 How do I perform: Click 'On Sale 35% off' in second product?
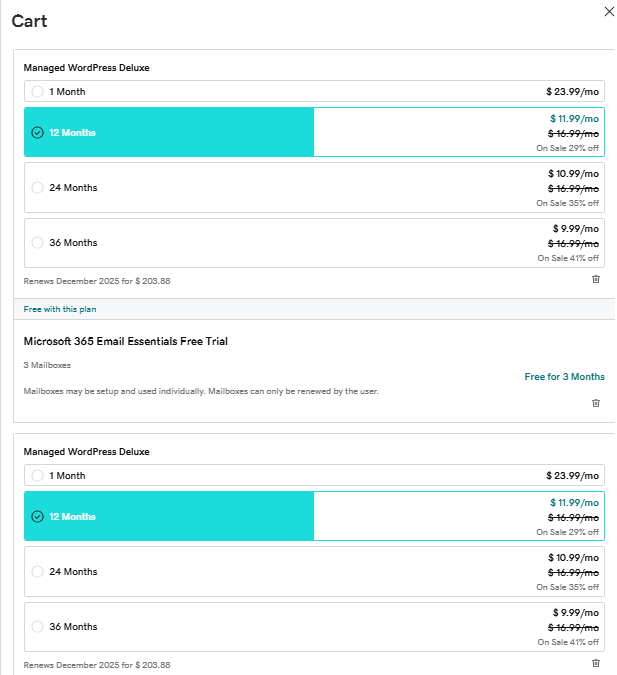coord(567,587)
